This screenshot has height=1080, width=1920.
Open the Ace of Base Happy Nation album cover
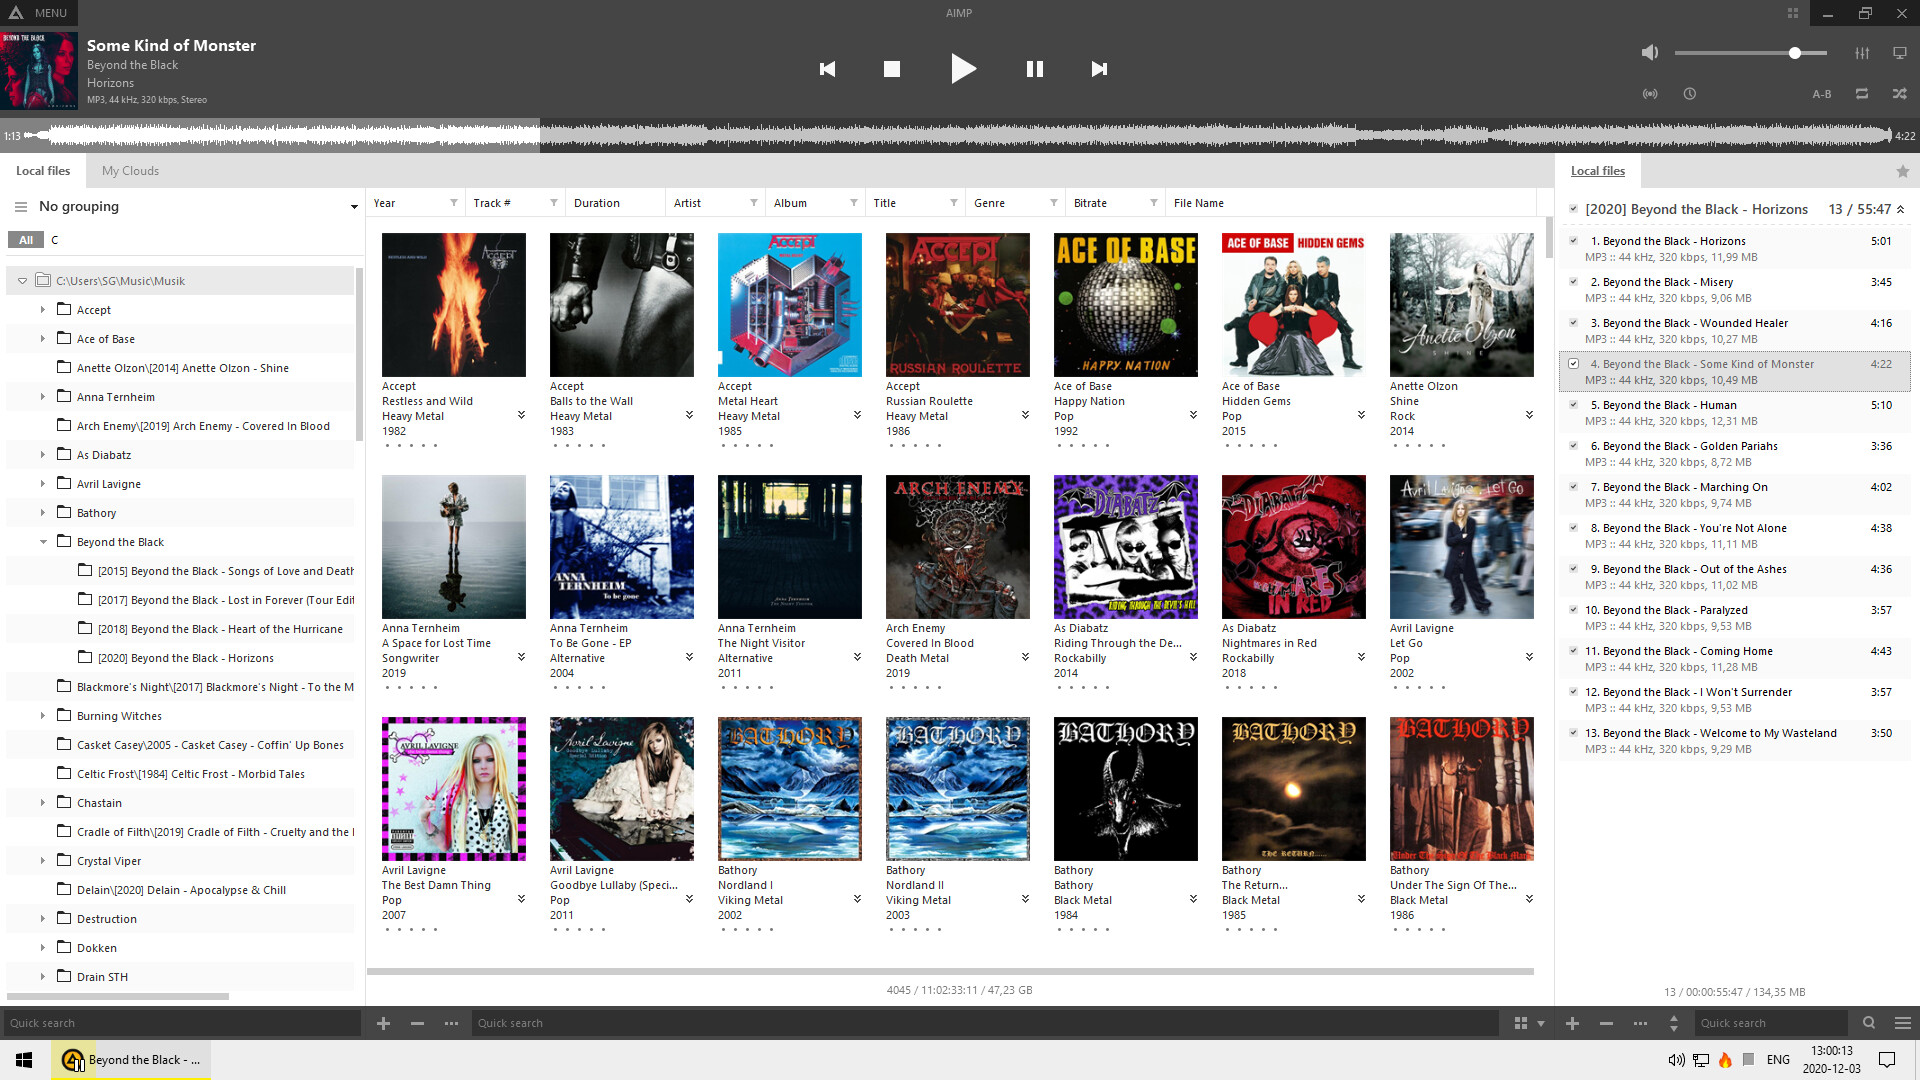point(1126,305)
